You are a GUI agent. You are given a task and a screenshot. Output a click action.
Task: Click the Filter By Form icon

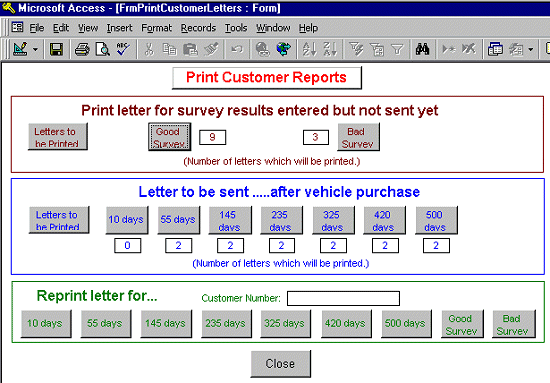(377, 49)
